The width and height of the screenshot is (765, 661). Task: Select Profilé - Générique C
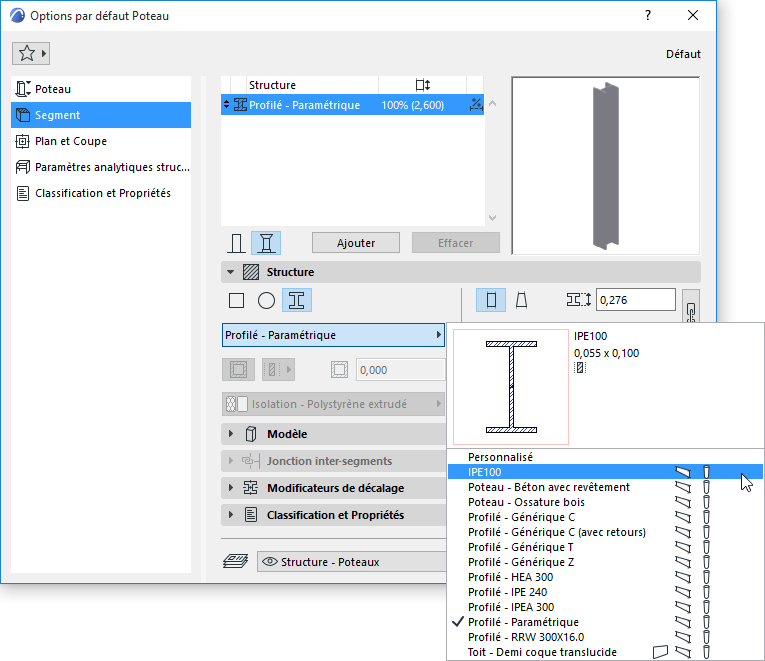[x=605, y=517]
